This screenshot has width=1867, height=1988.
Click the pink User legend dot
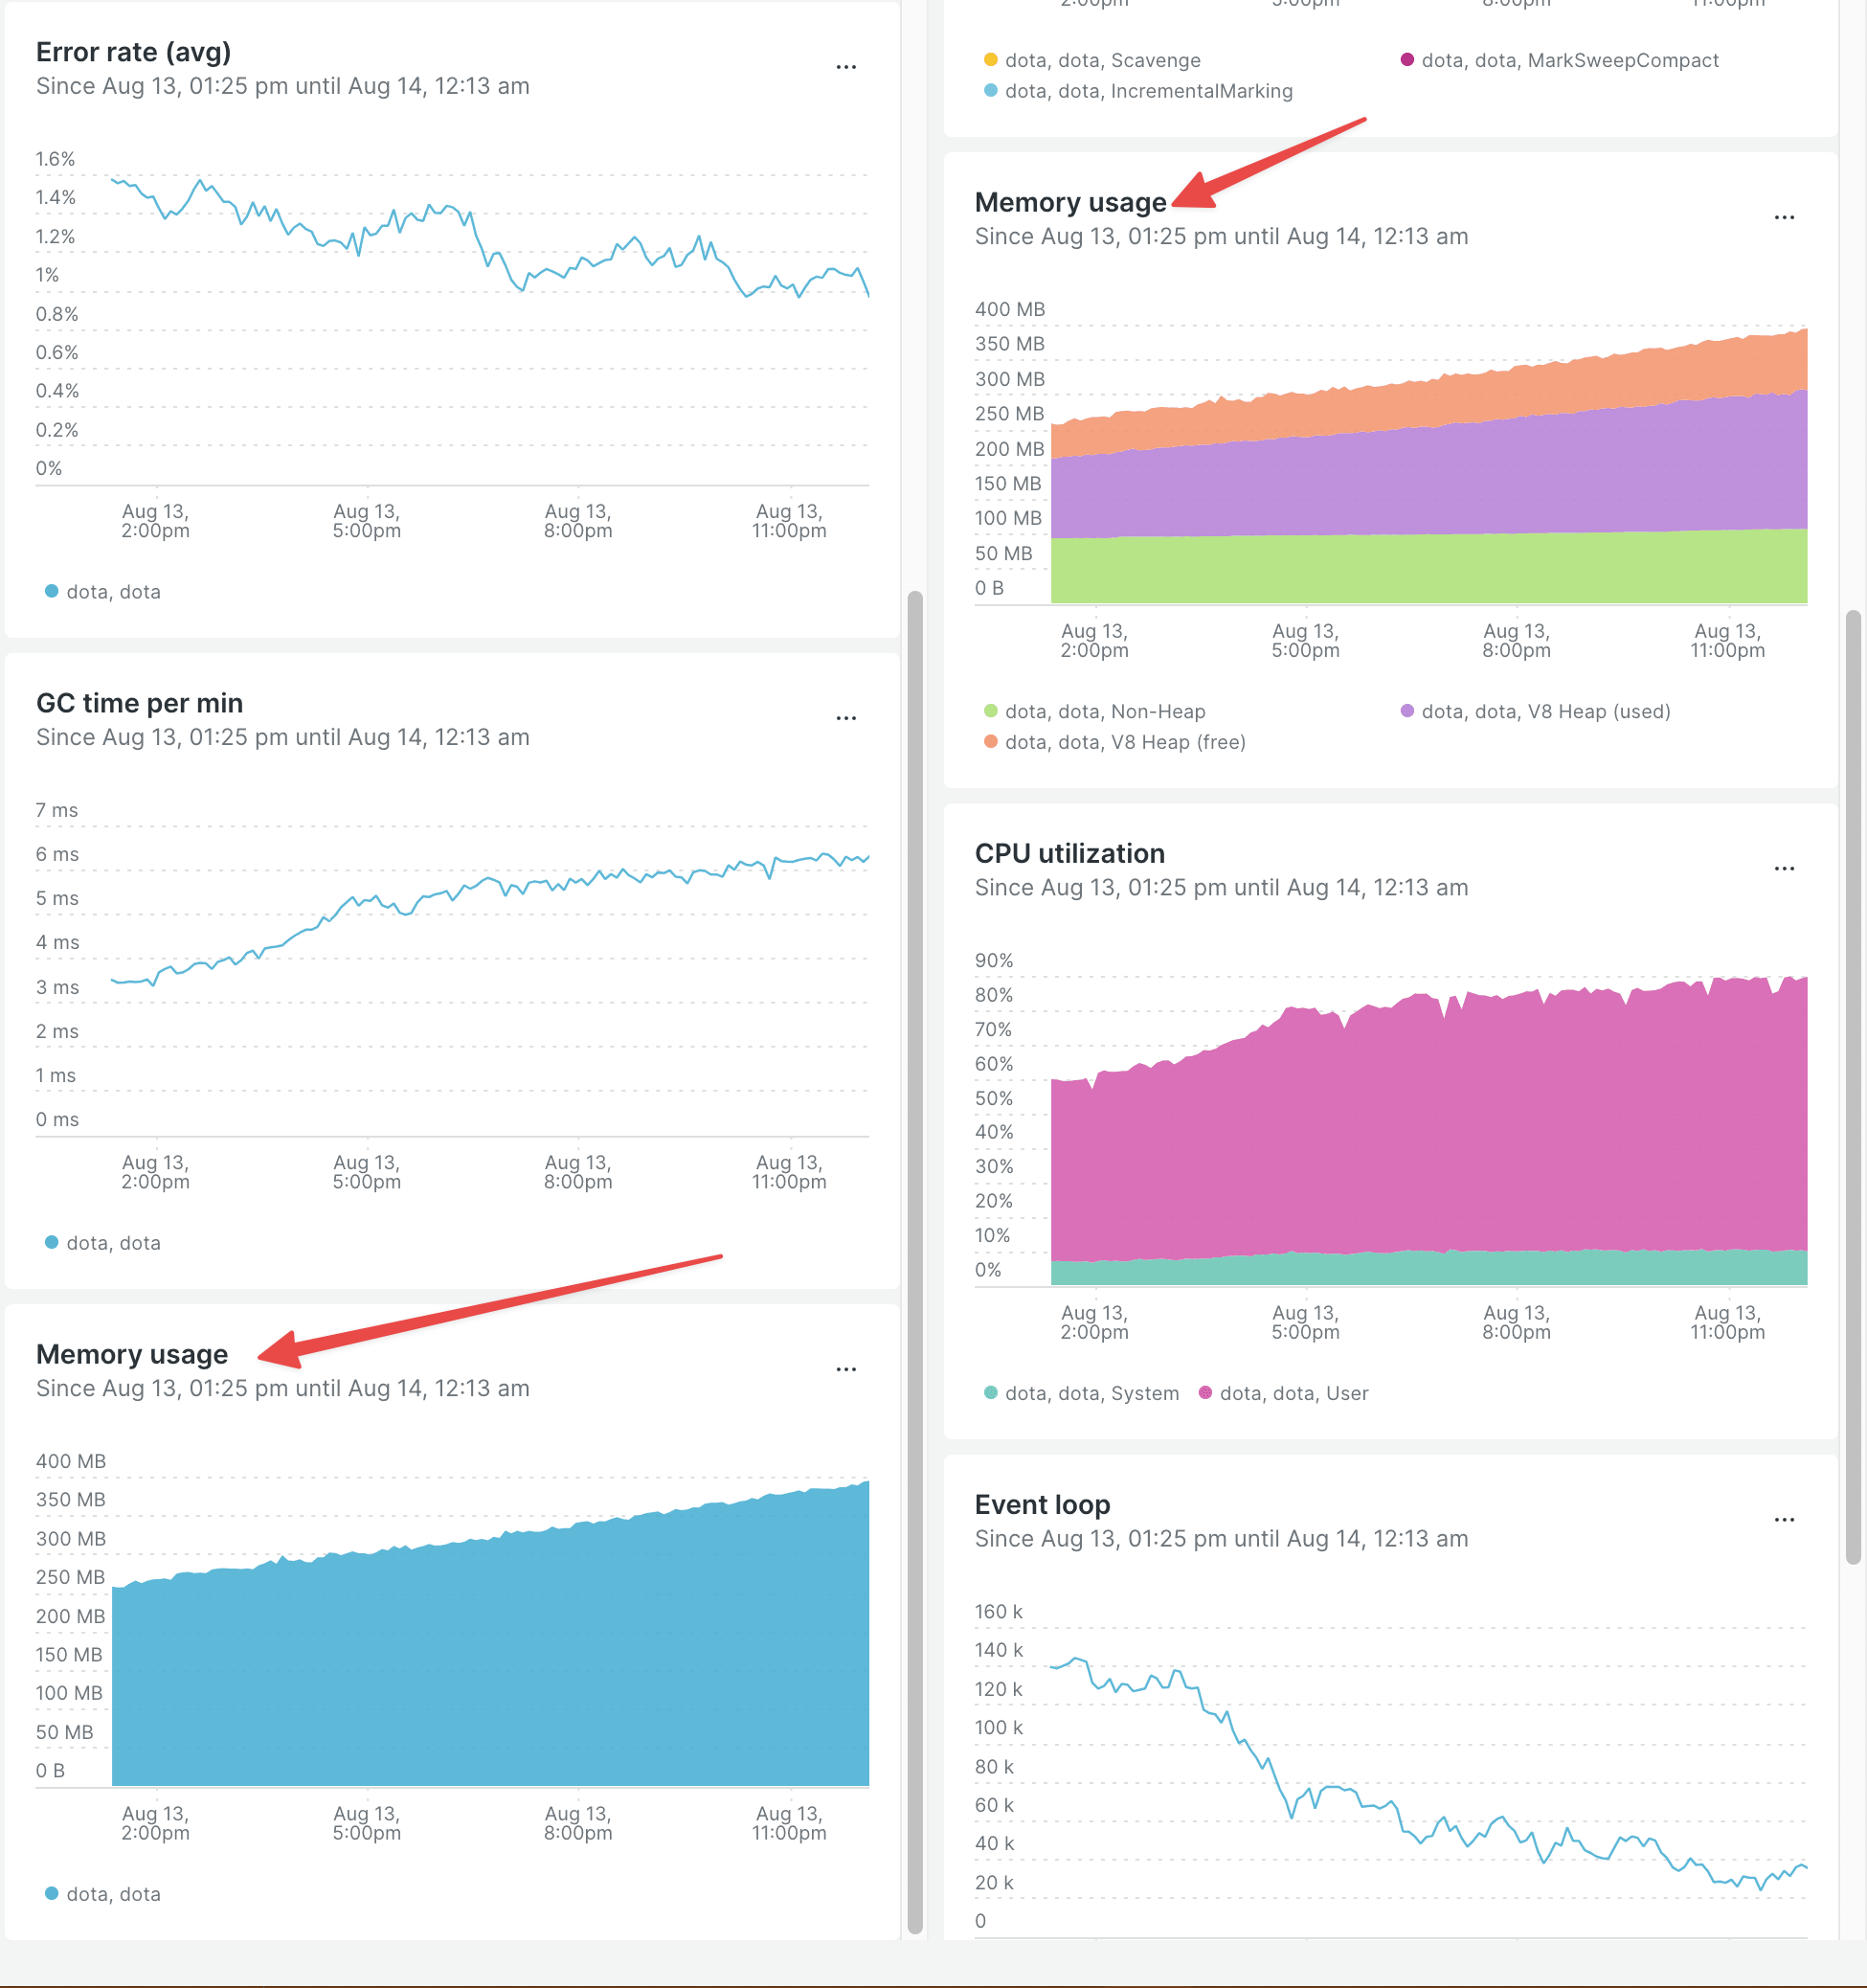click(x=1205, y=1392)
